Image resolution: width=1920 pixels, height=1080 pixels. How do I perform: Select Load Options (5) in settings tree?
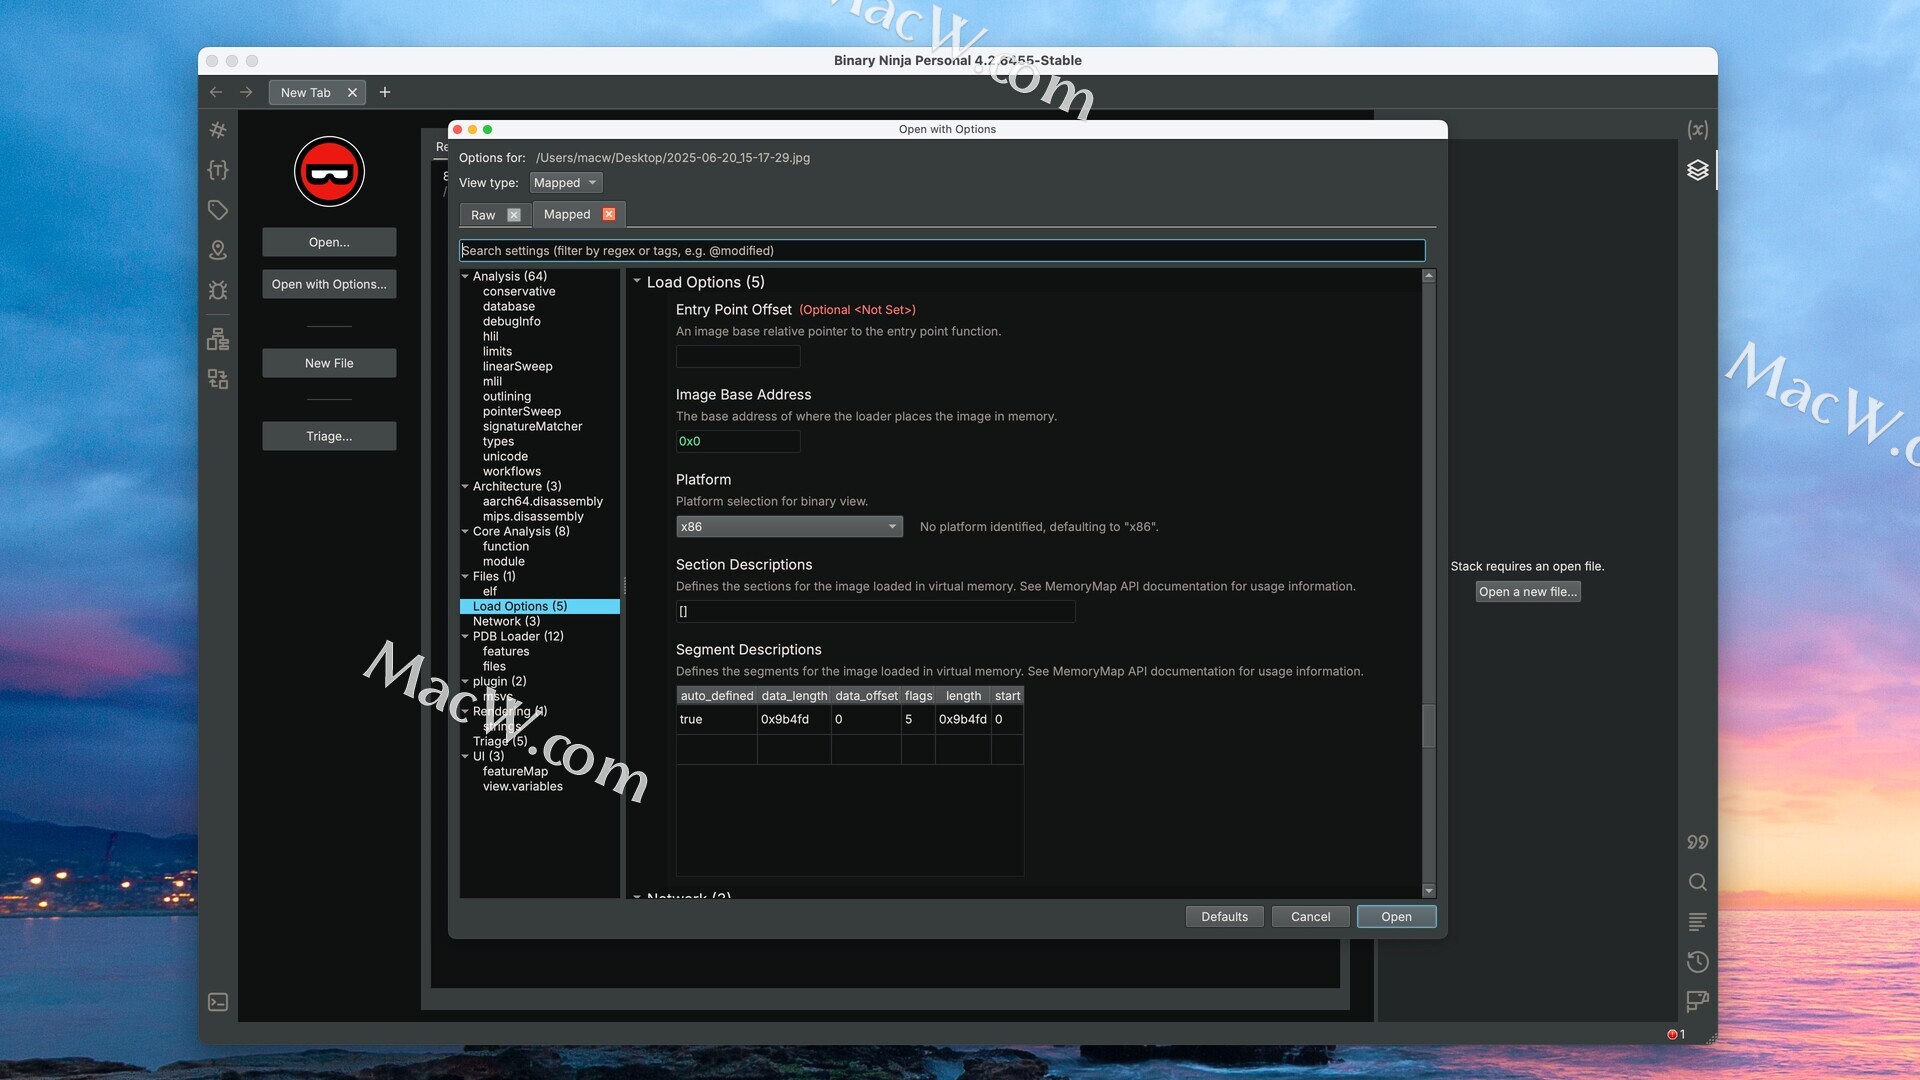coord(540,606)
